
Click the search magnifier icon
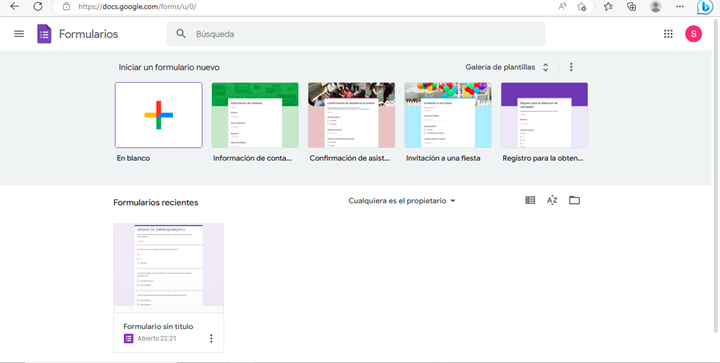coord(181,34)
